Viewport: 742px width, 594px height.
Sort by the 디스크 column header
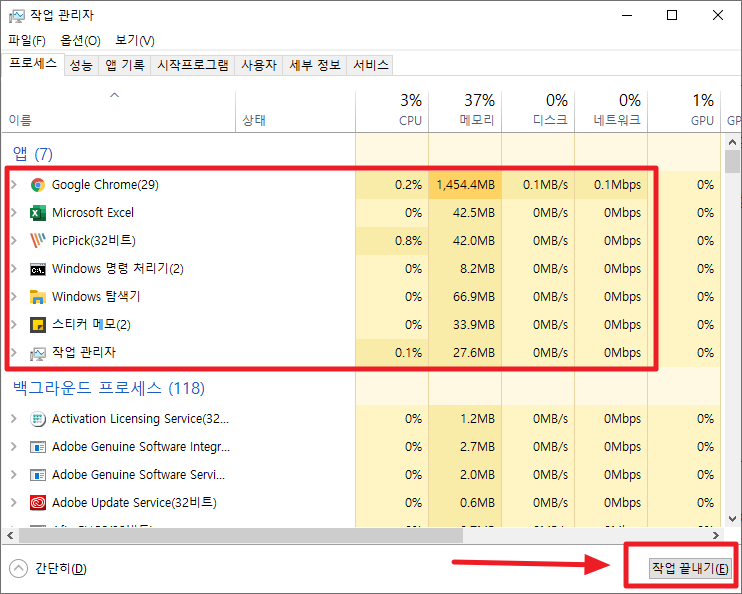point(538,111)
